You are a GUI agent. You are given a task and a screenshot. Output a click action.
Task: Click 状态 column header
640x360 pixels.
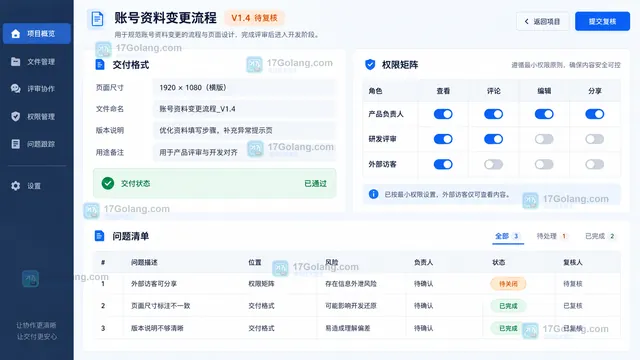point(498,262)
